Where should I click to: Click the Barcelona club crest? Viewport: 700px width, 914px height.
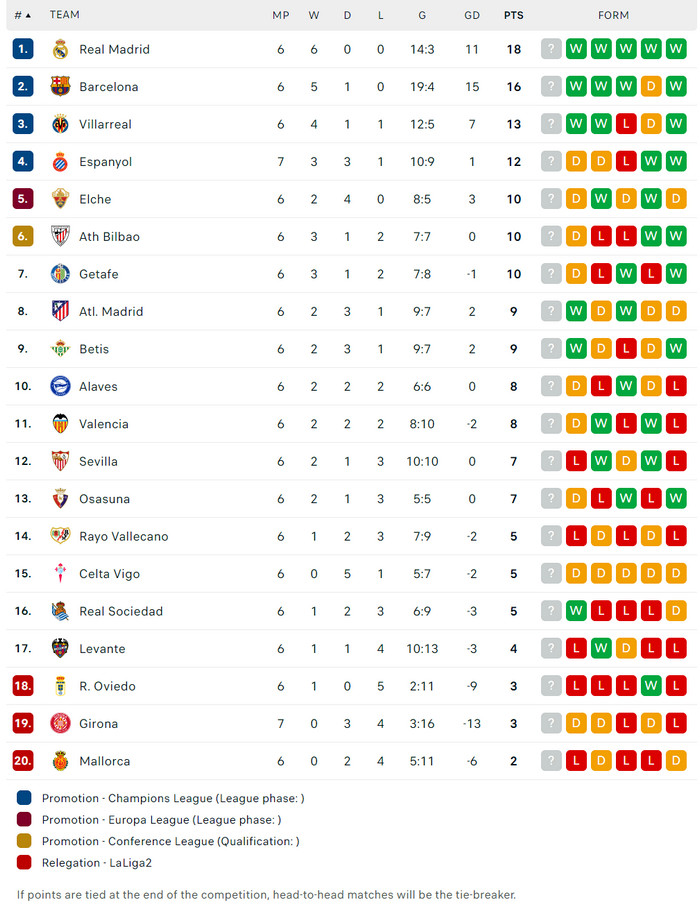pyautogui.click(x=60, y=87)
